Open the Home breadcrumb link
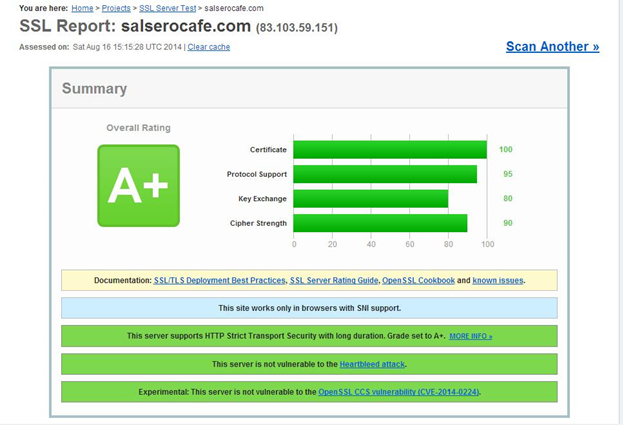623x428 pixels. [x=82, y=8]
